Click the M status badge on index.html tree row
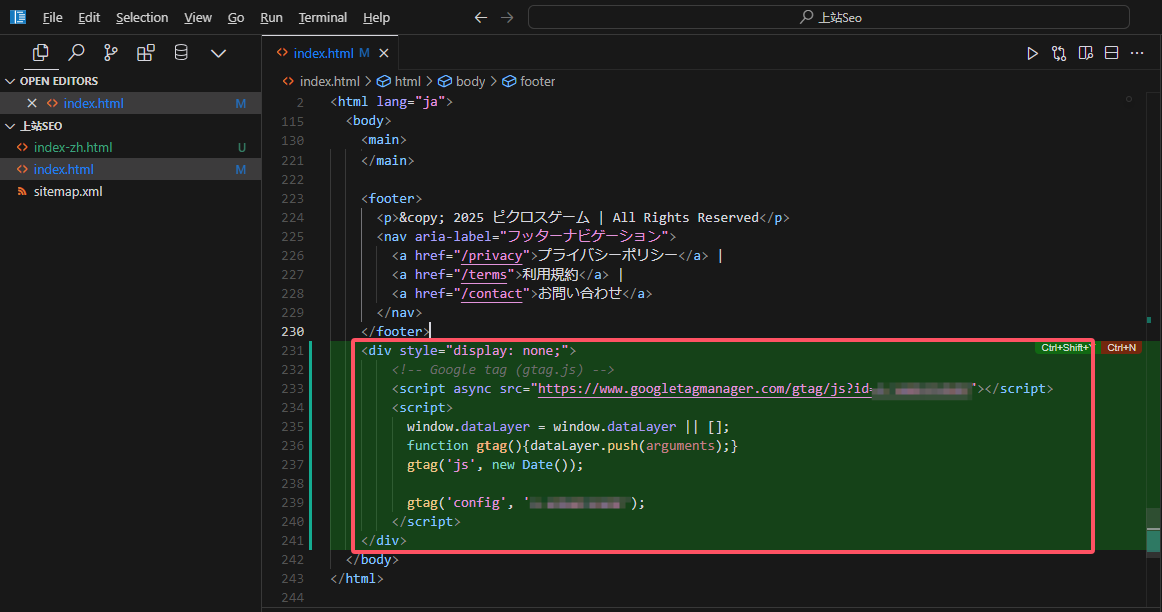The width and height of the screenshot is (1162, 612). [x=240, y=170]
